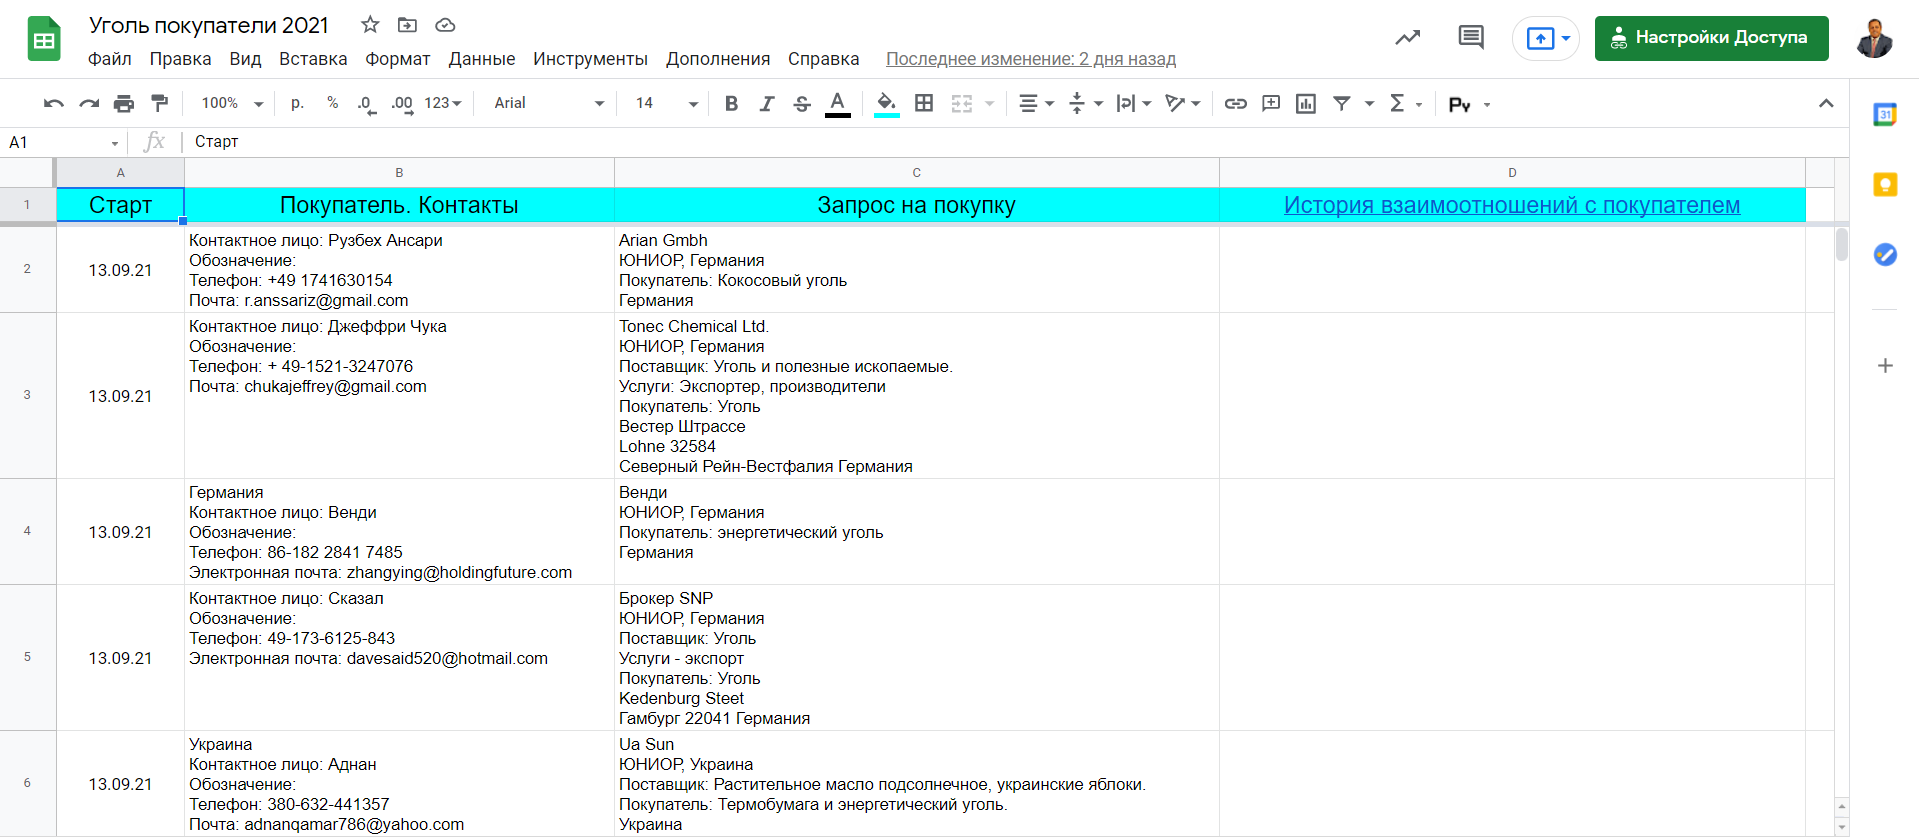
Task: Click the insert link icon
Action: point(1236,103)
